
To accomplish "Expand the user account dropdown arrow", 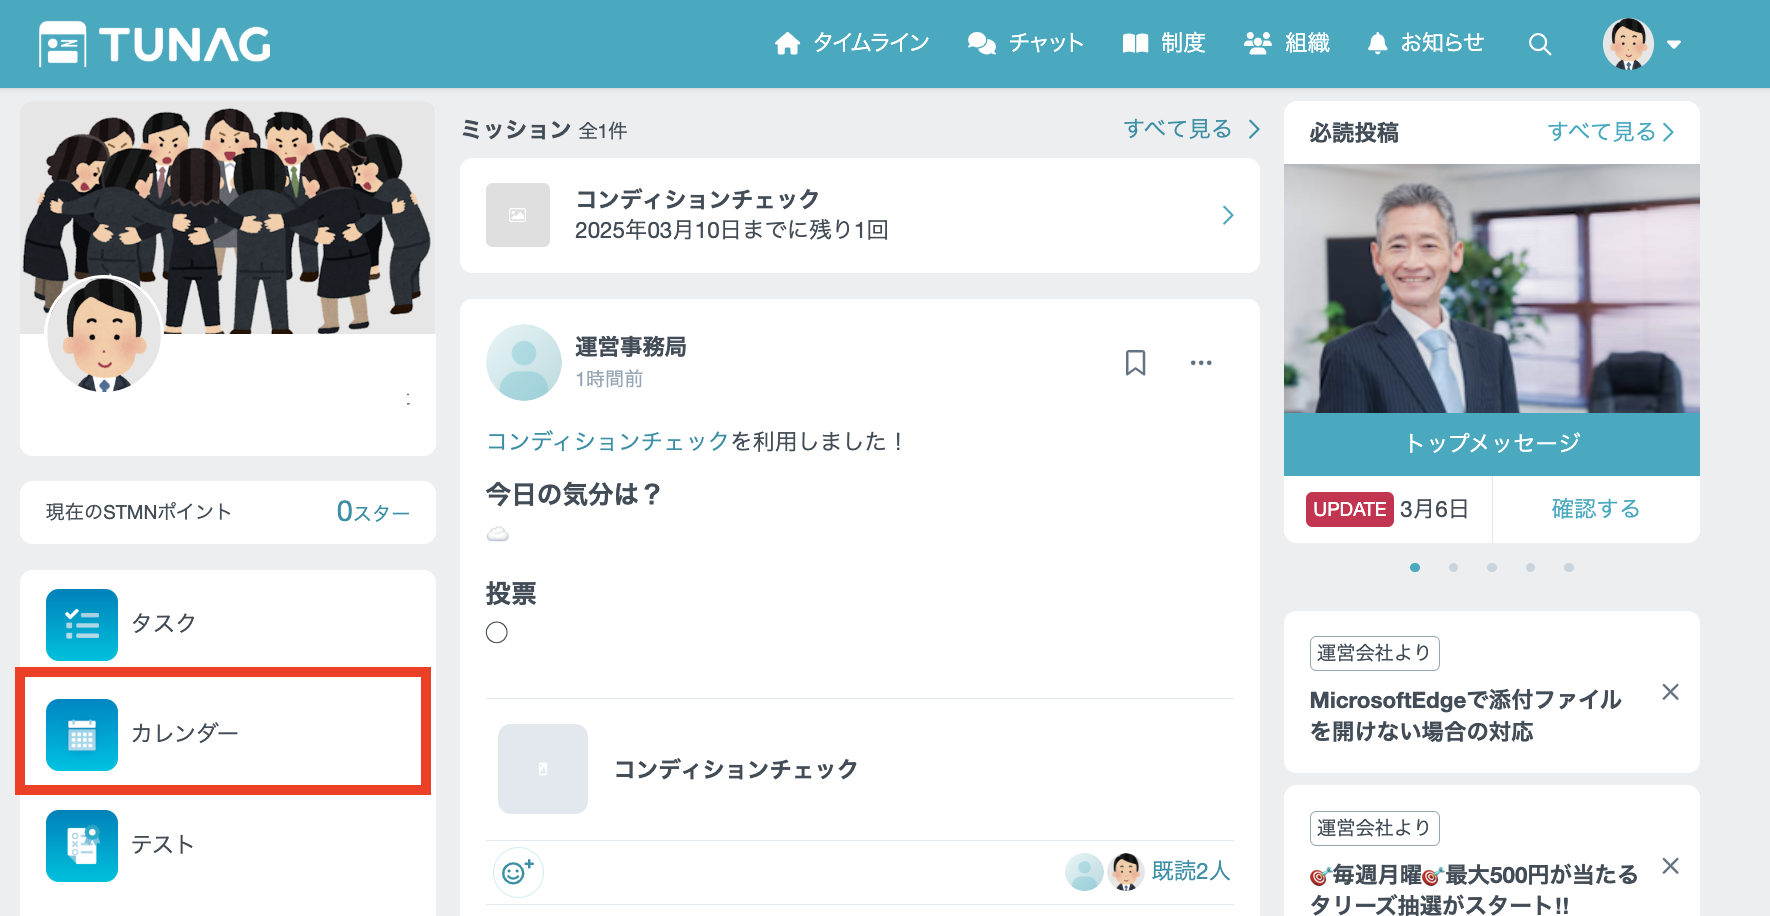I will pos(1674,45).
